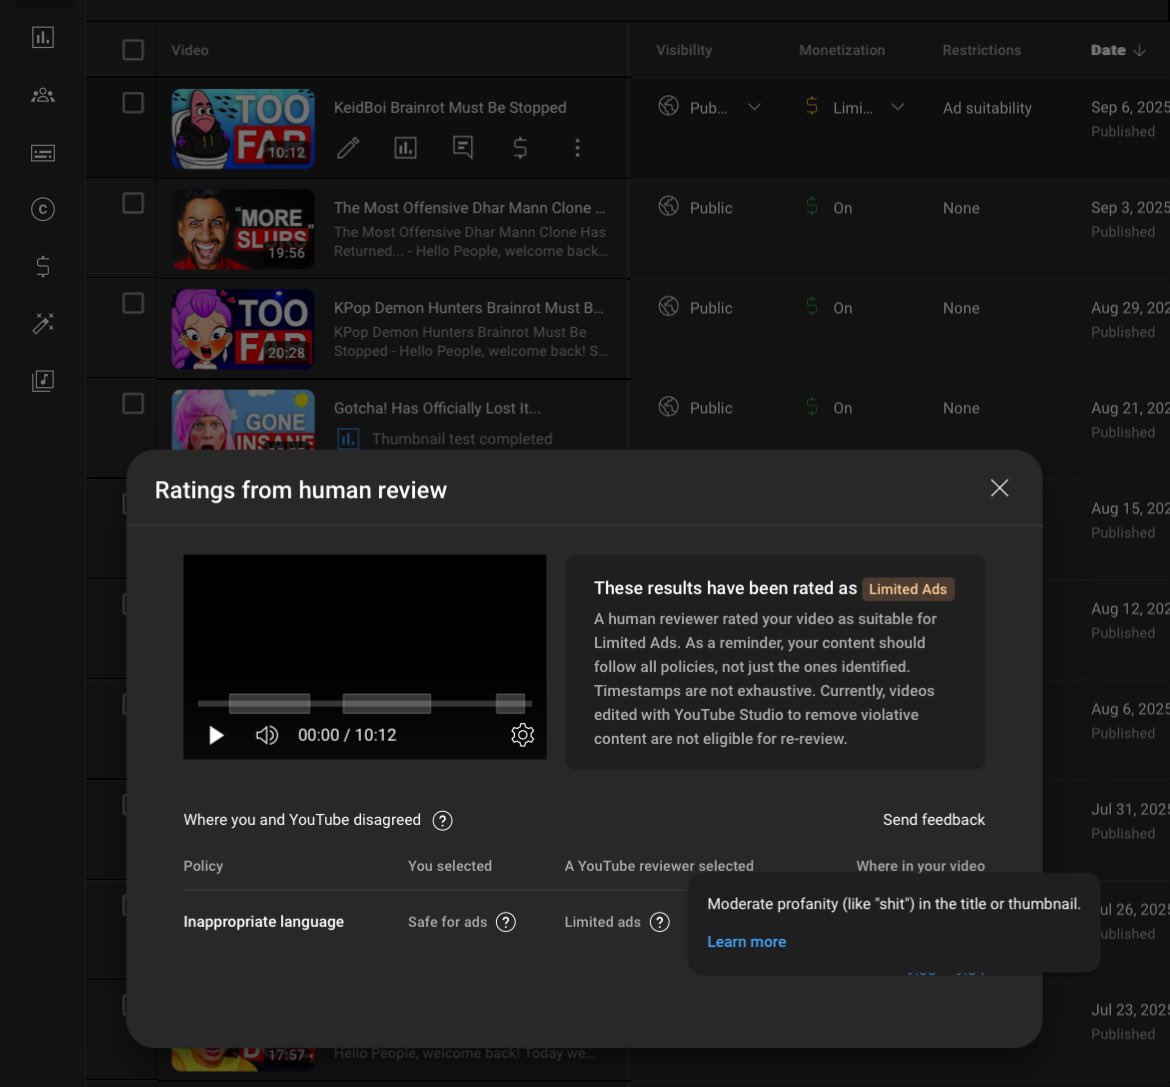Close the Ratings from human review dialog
Viewport: 1170px width, 1087px height.
[999, 488]
